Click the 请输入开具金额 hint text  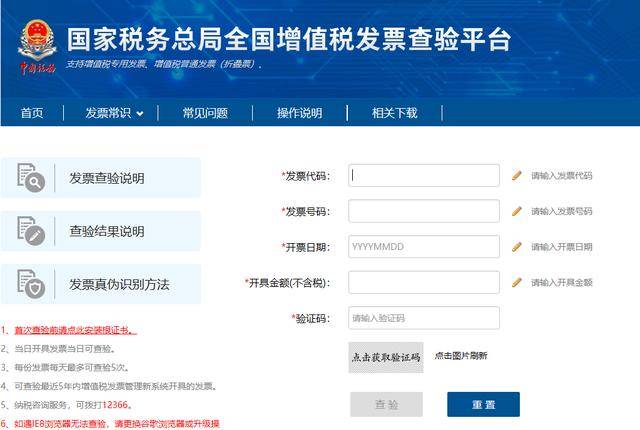click(562, 282)
